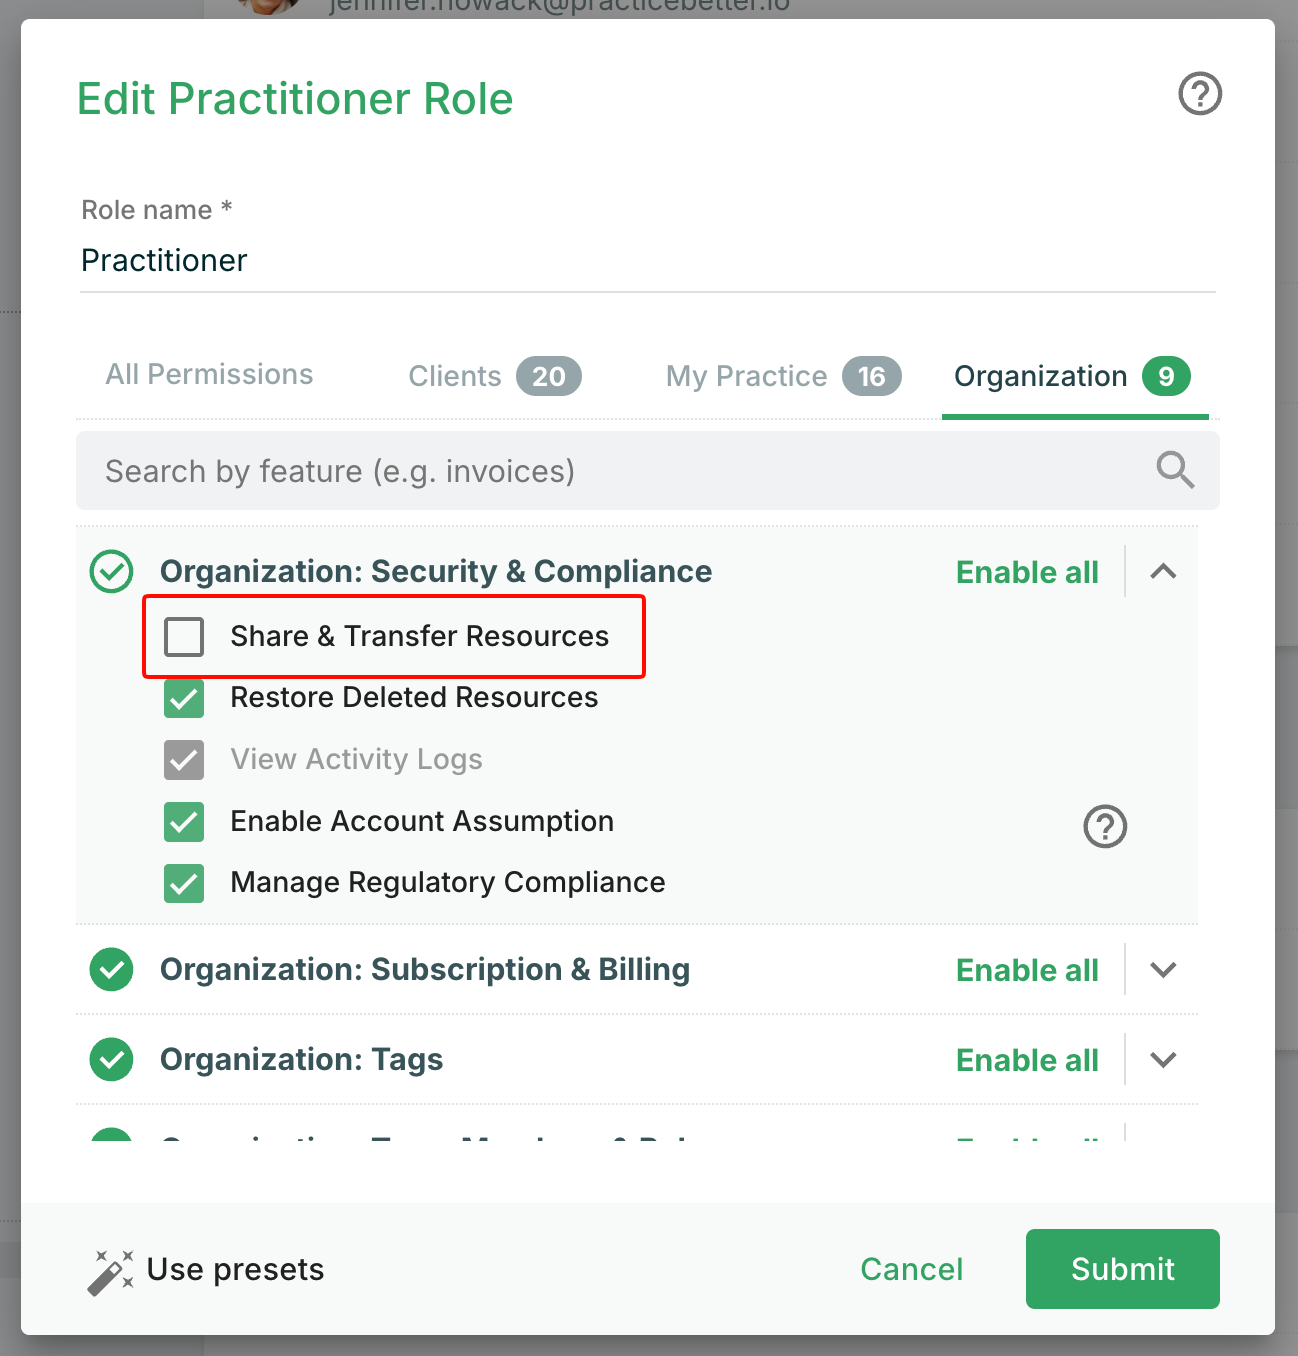Check the Share & Transfer Resources checkbox
The width and height of the screenshot is (1298, 1356).
[x=184, y=636]
